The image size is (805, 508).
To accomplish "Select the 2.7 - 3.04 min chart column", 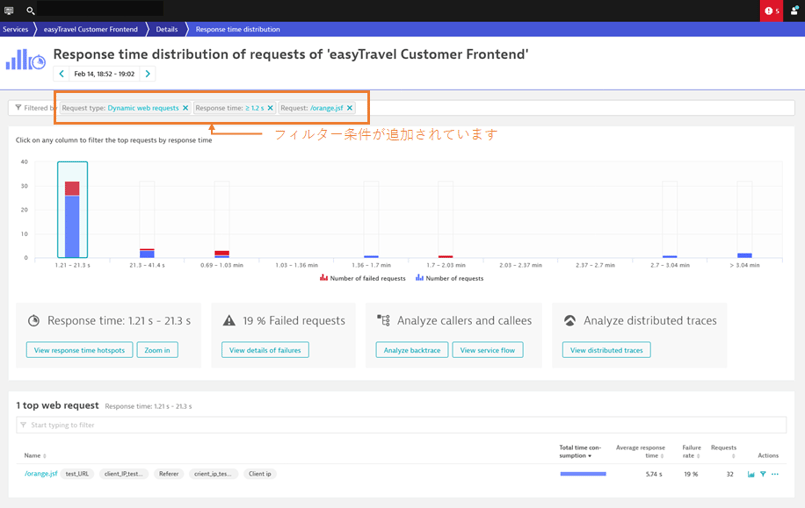I will pos(669,219).
